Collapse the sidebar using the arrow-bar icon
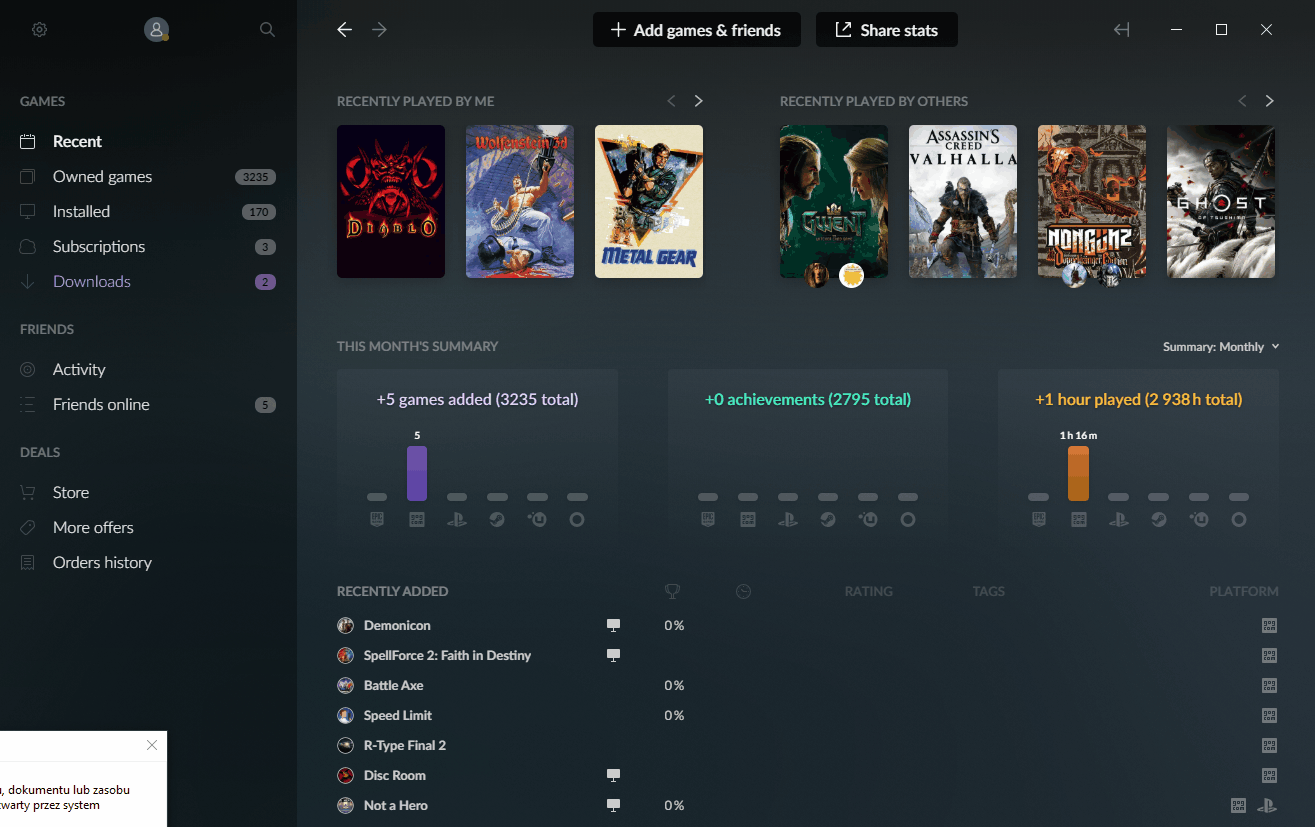Viewport: 1315px width, 827px height. coord(1122,30)
